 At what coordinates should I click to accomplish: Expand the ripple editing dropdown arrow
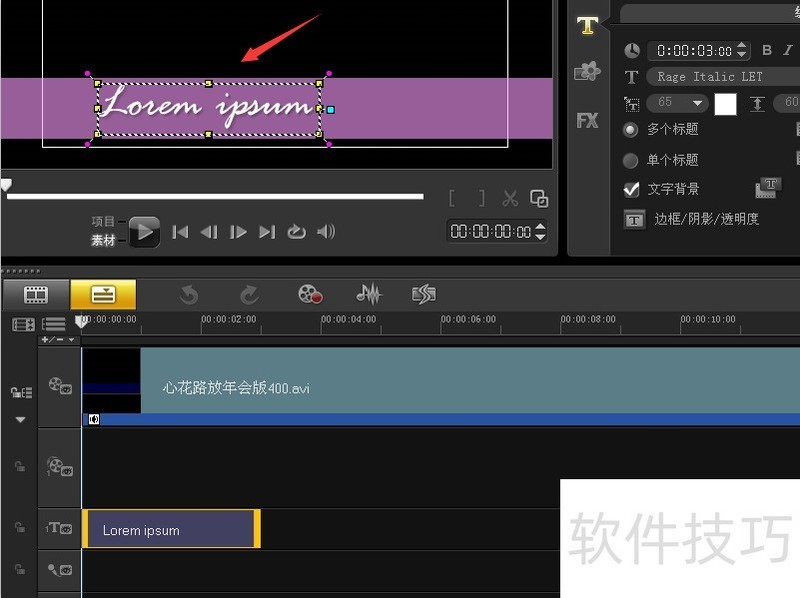(20, 420)
